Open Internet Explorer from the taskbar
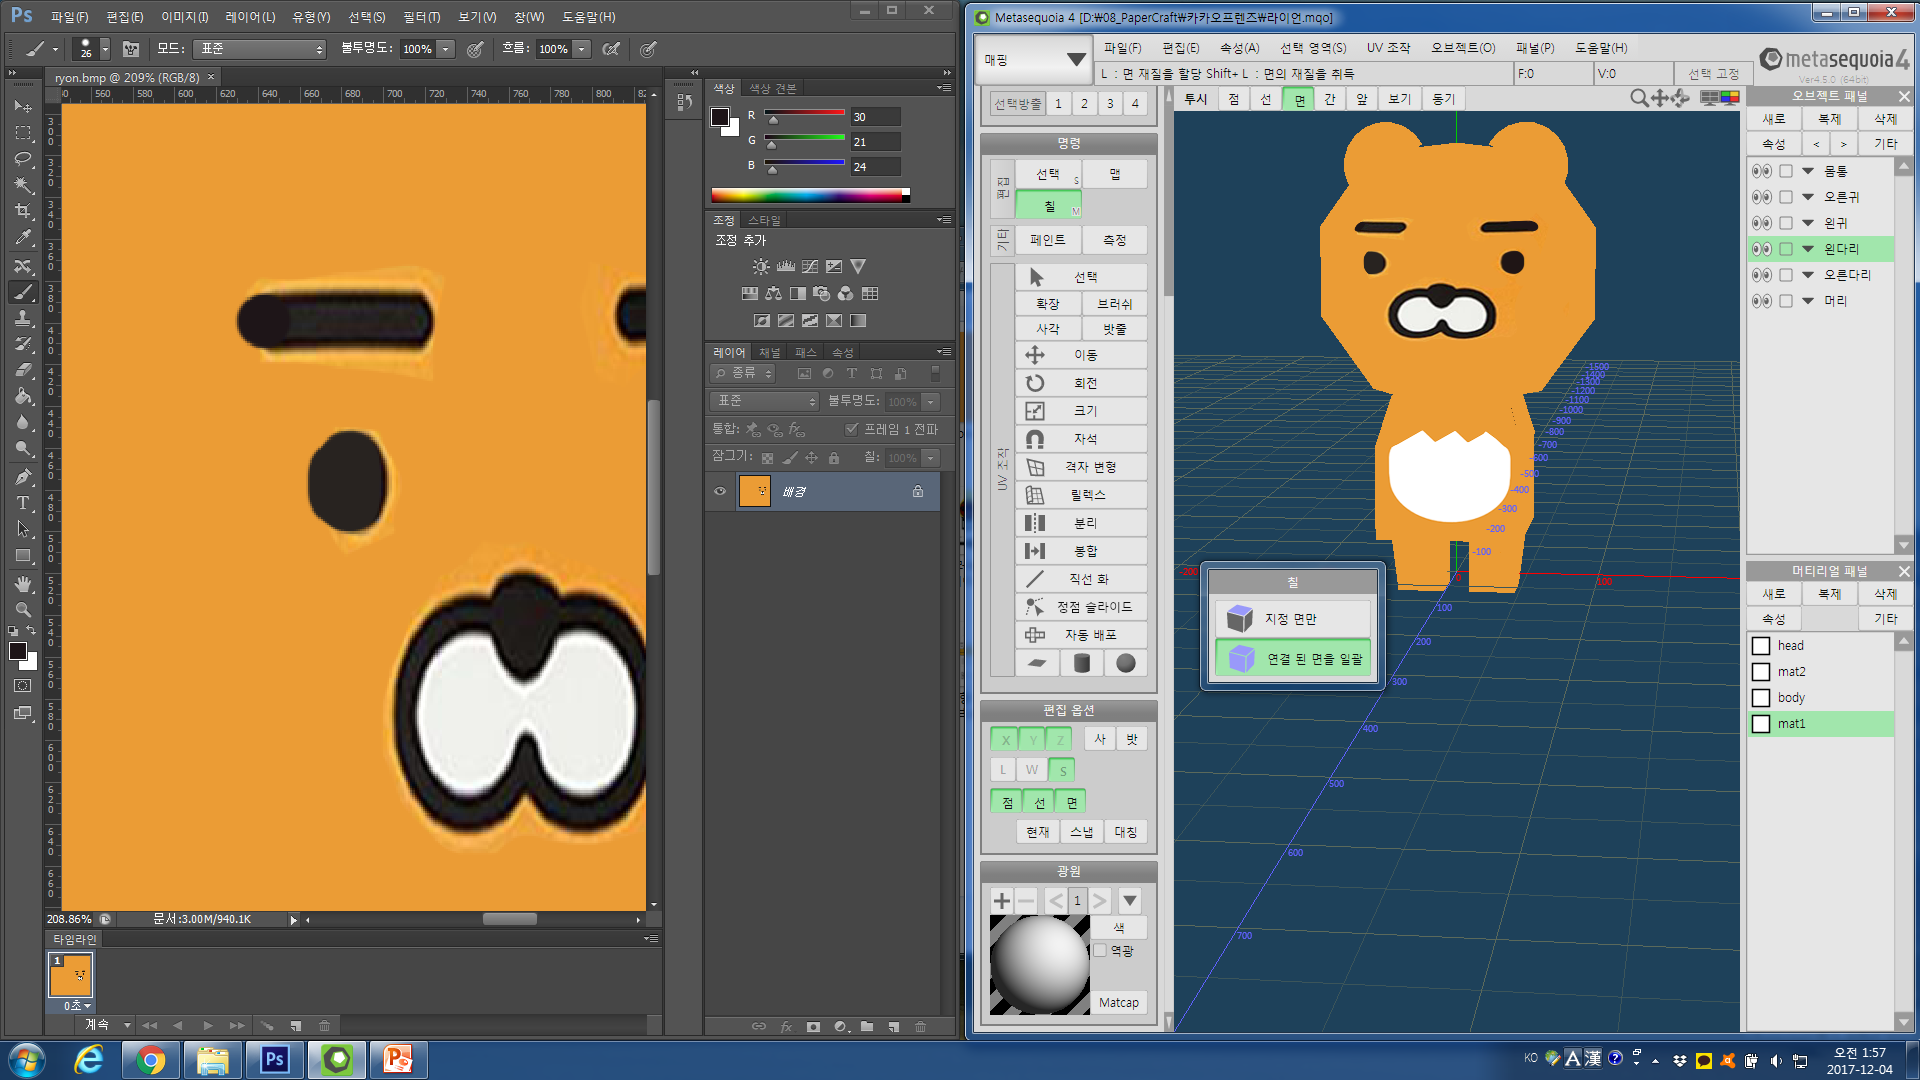 pyautogui.click(x=89, y=1060)
